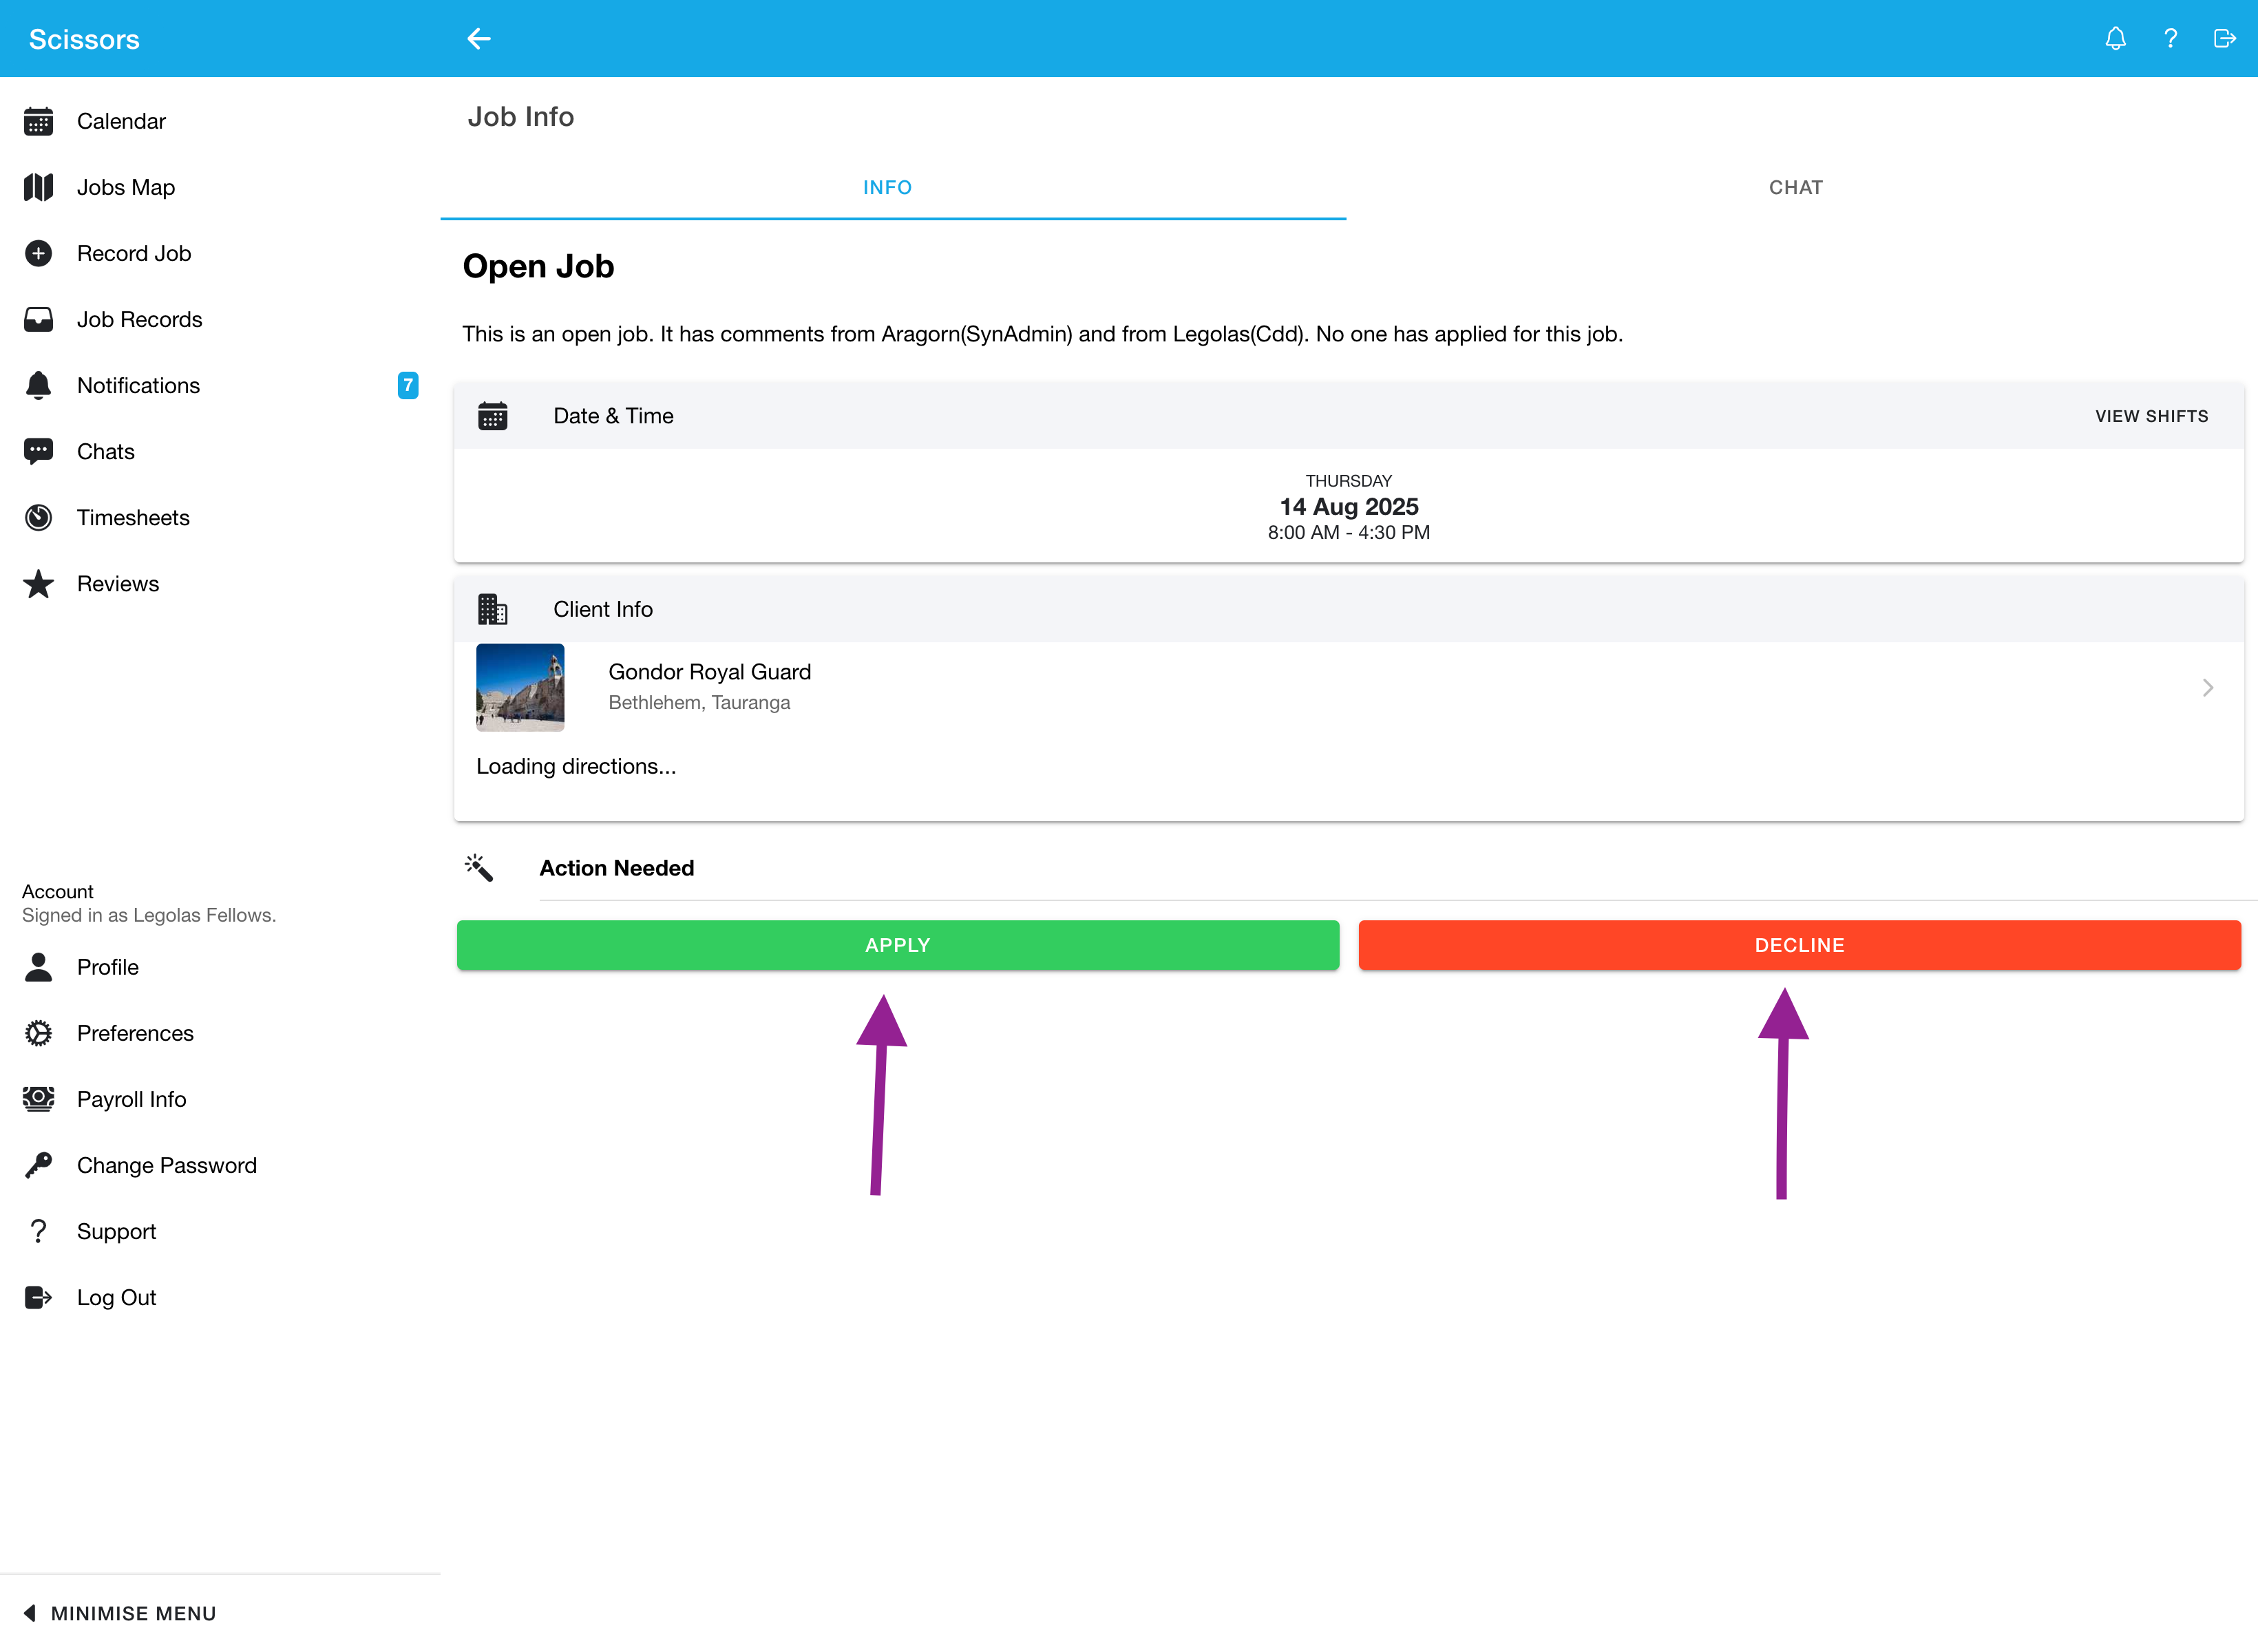Open Payroll Info in account menu
2258x1652 pixels.
(131, 1099)
